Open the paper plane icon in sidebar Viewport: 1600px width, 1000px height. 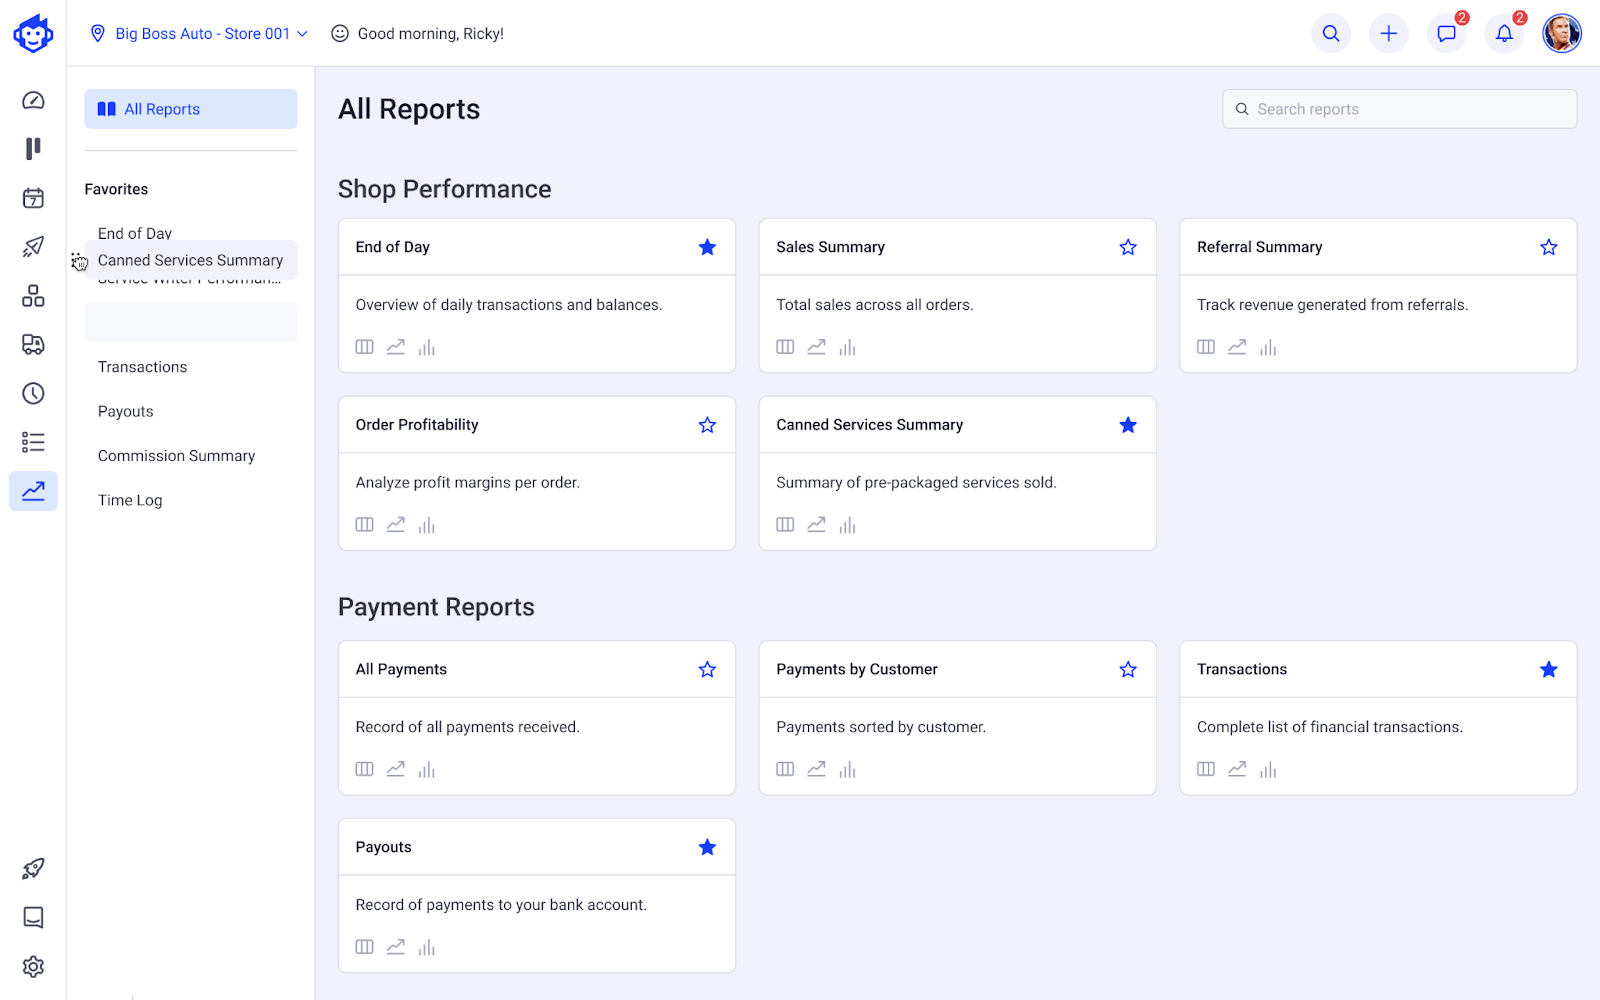[x=33, y=247]
